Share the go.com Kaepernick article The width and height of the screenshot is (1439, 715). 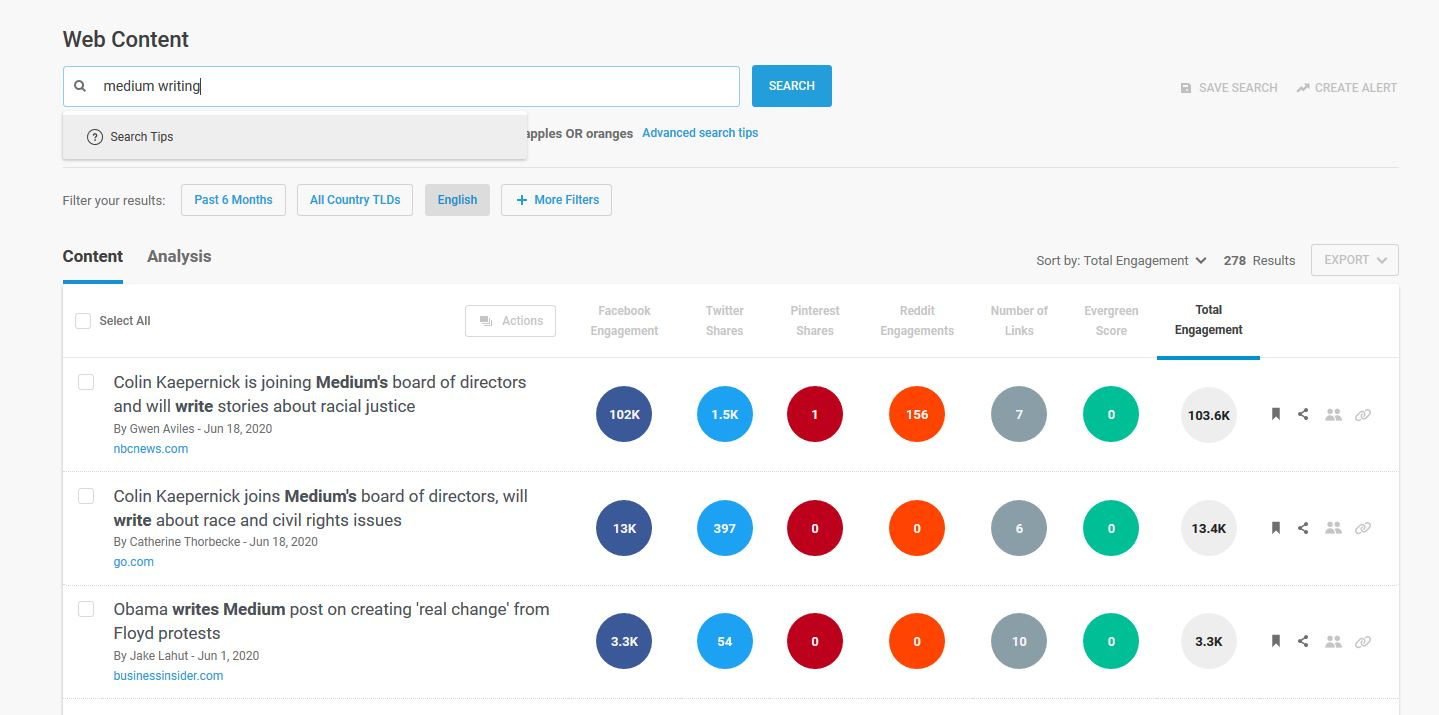(1303, 528)
